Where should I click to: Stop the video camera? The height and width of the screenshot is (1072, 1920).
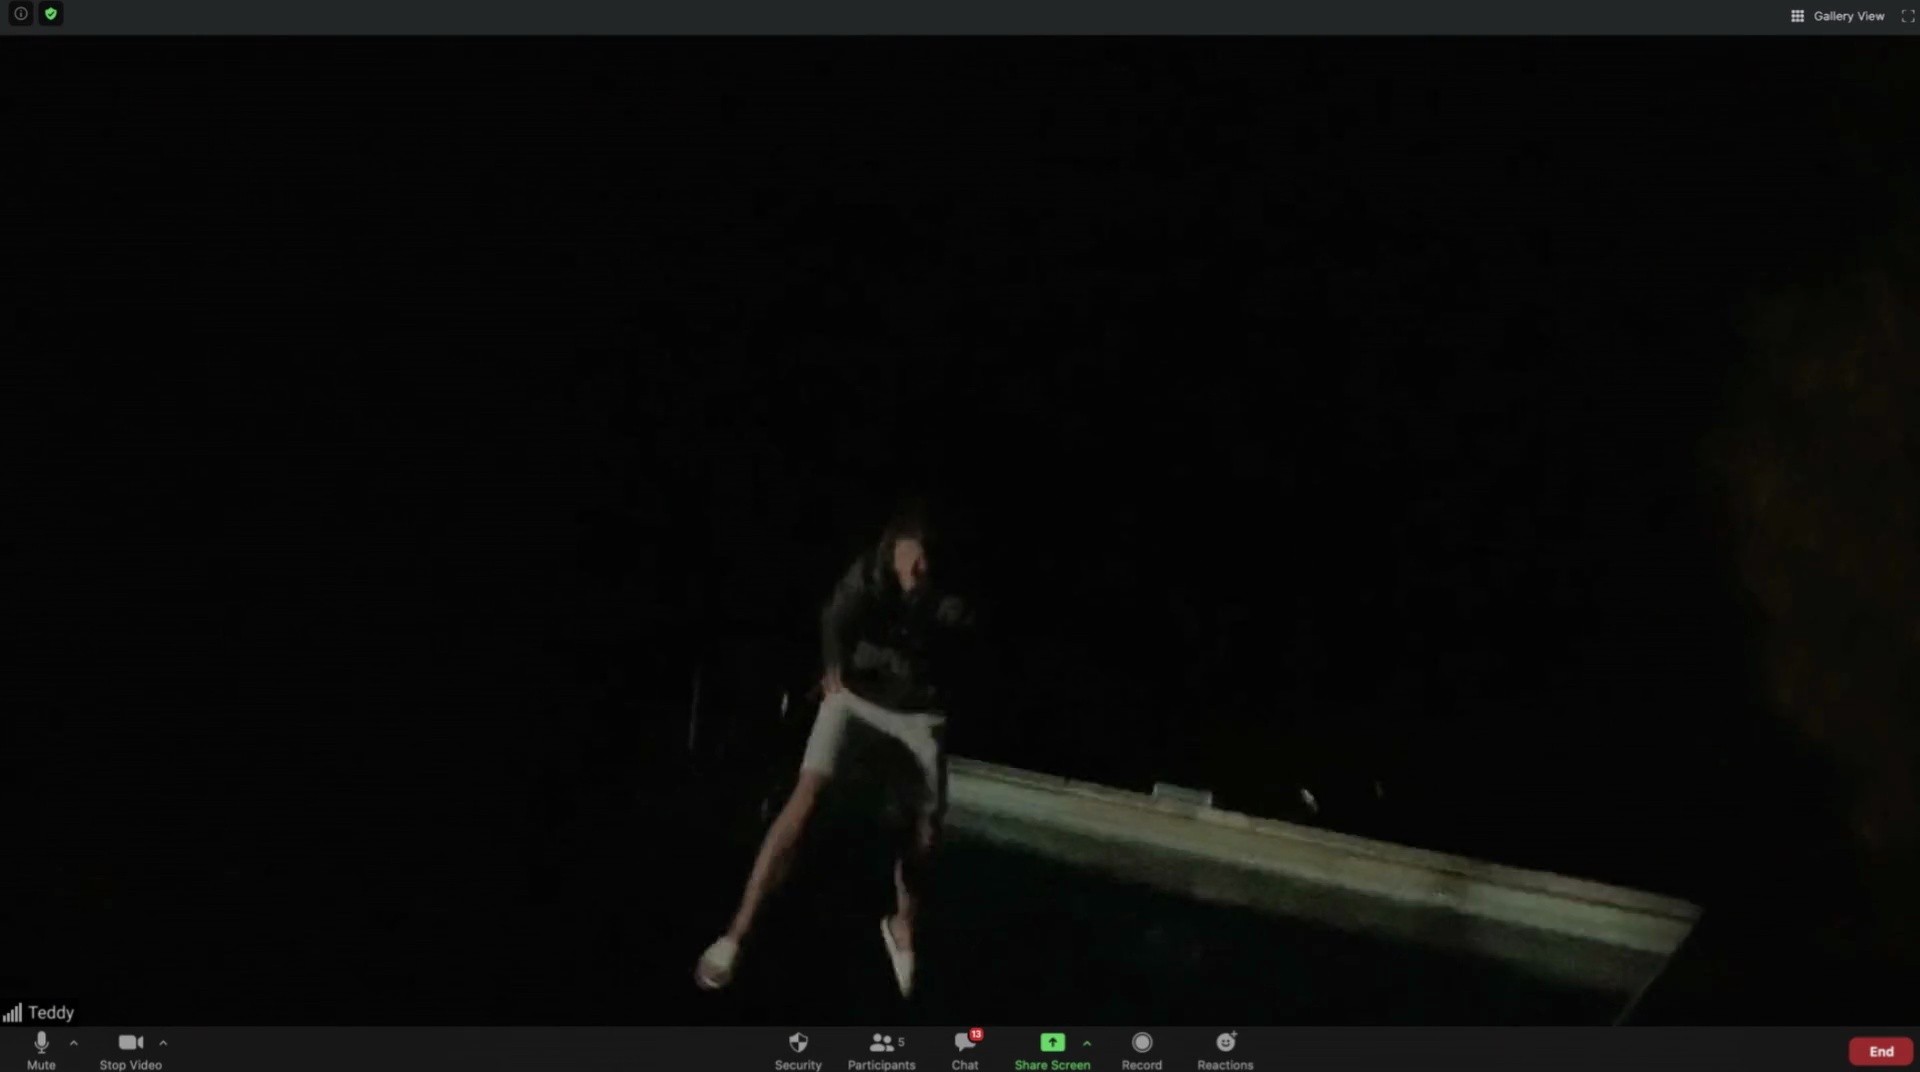pyautogui.click(x=131, y=1049)
